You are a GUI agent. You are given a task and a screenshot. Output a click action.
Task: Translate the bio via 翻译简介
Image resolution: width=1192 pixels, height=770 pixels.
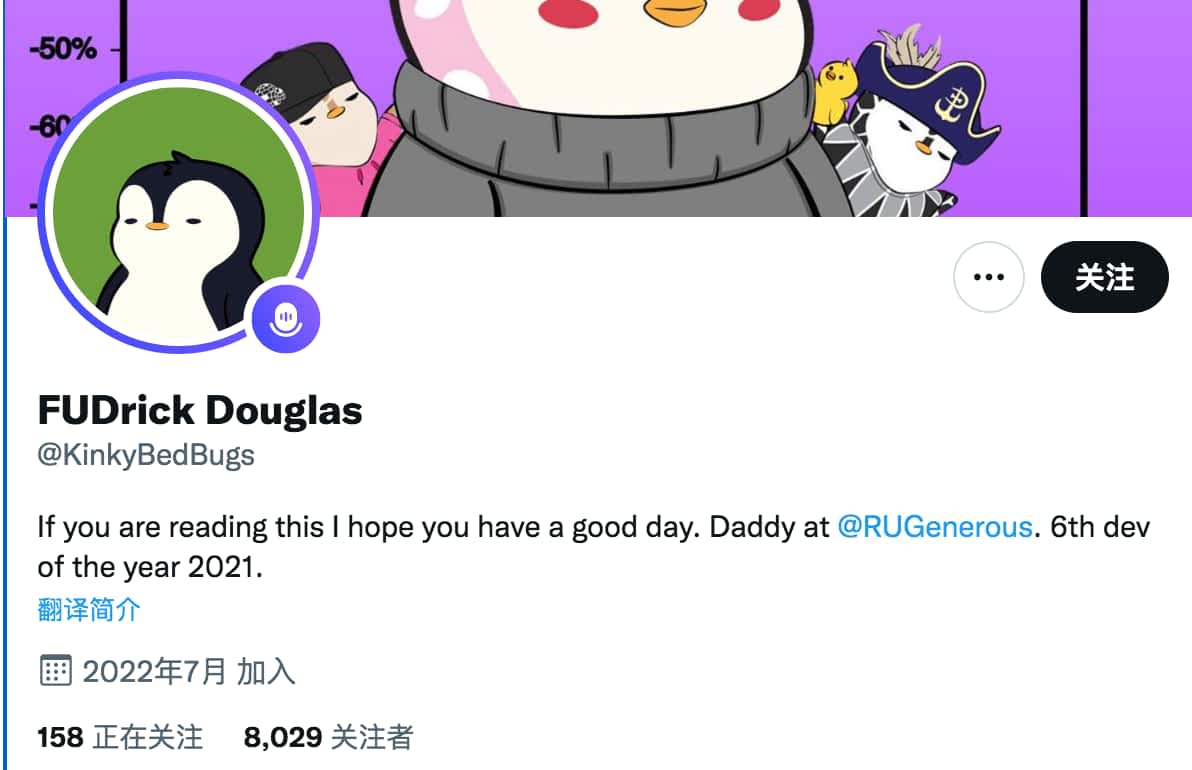[x=88, y=609]
